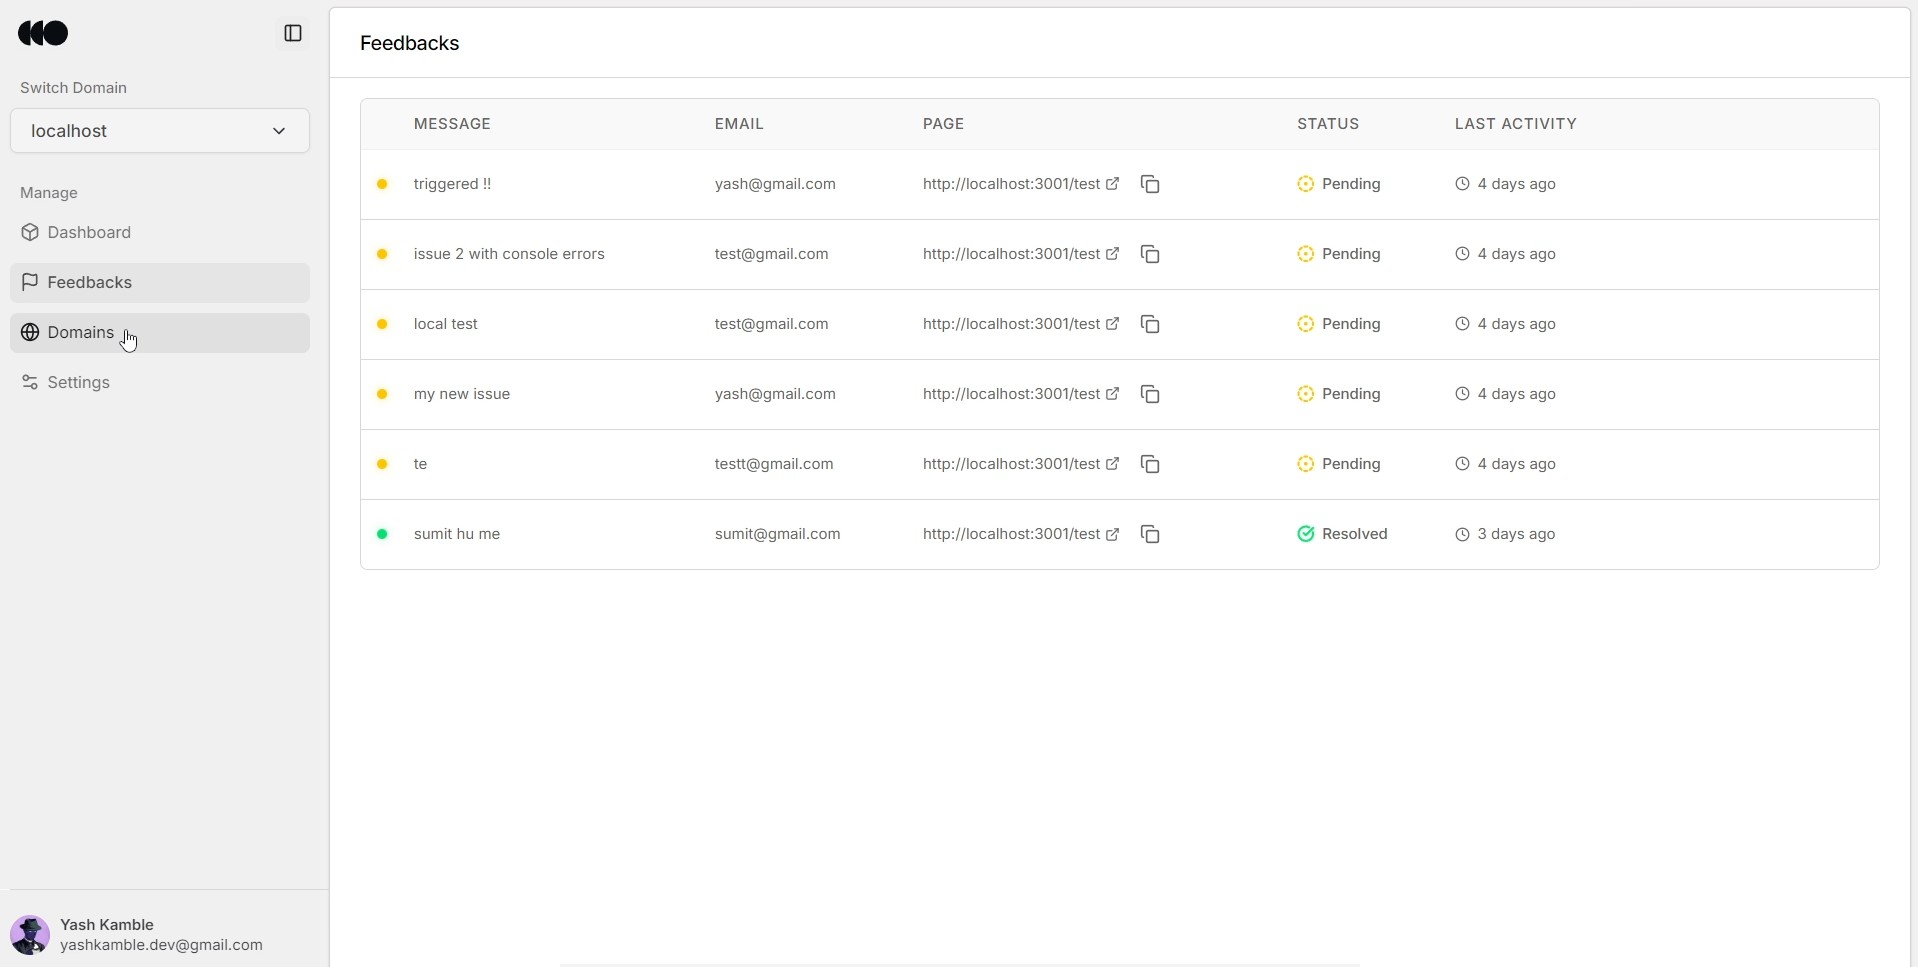This screenshot has width=1918, height=967.
Task: Copy page URL for 'triggered !!' feedback
Action: [x=1150, y=184]
